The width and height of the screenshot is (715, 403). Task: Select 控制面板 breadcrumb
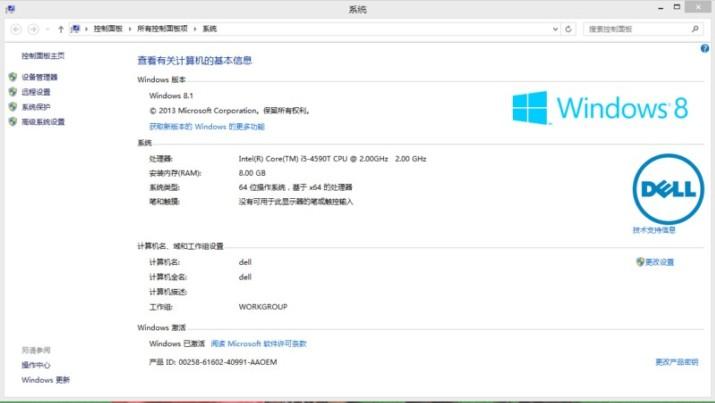(x=108, y=29)
